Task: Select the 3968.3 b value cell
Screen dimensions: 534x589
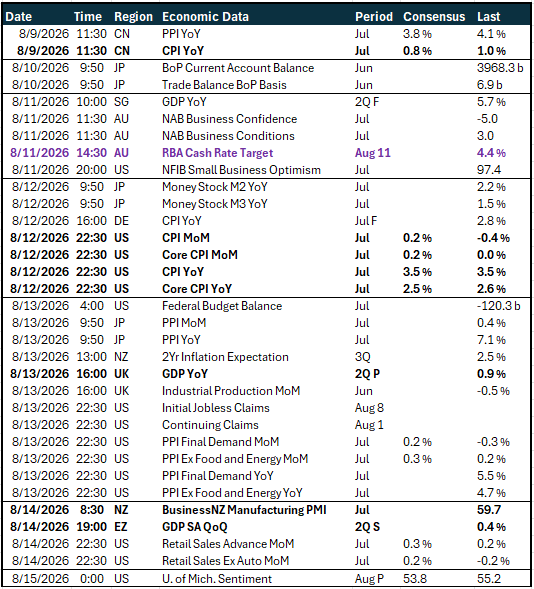Action: 500,68
